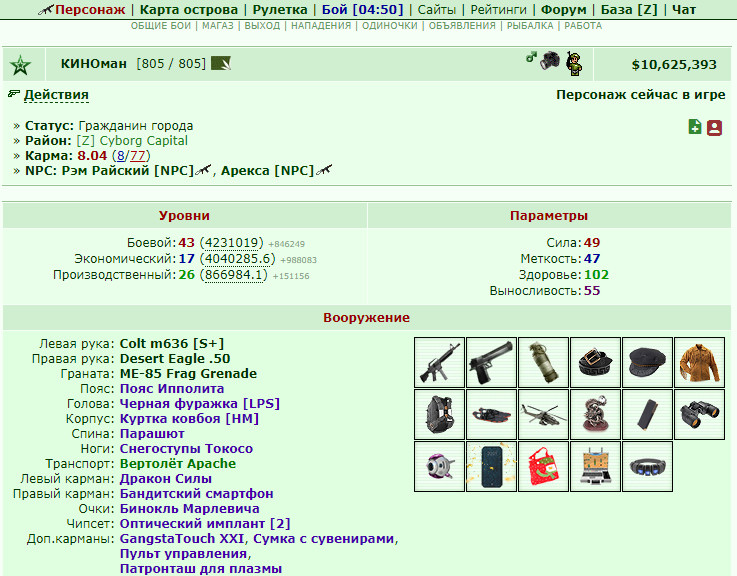Click the red contact card icon
The image size is (737, 576).
pyautogui.click(x=714, y=127)
